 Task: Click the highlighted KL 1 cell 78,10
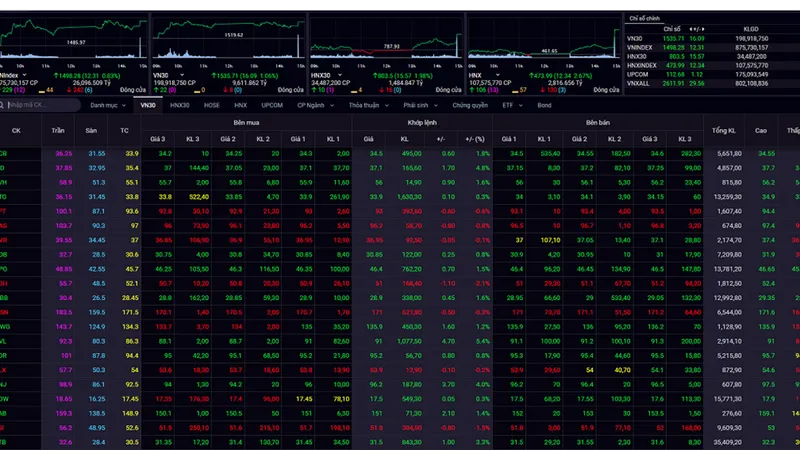coord(341,399)
